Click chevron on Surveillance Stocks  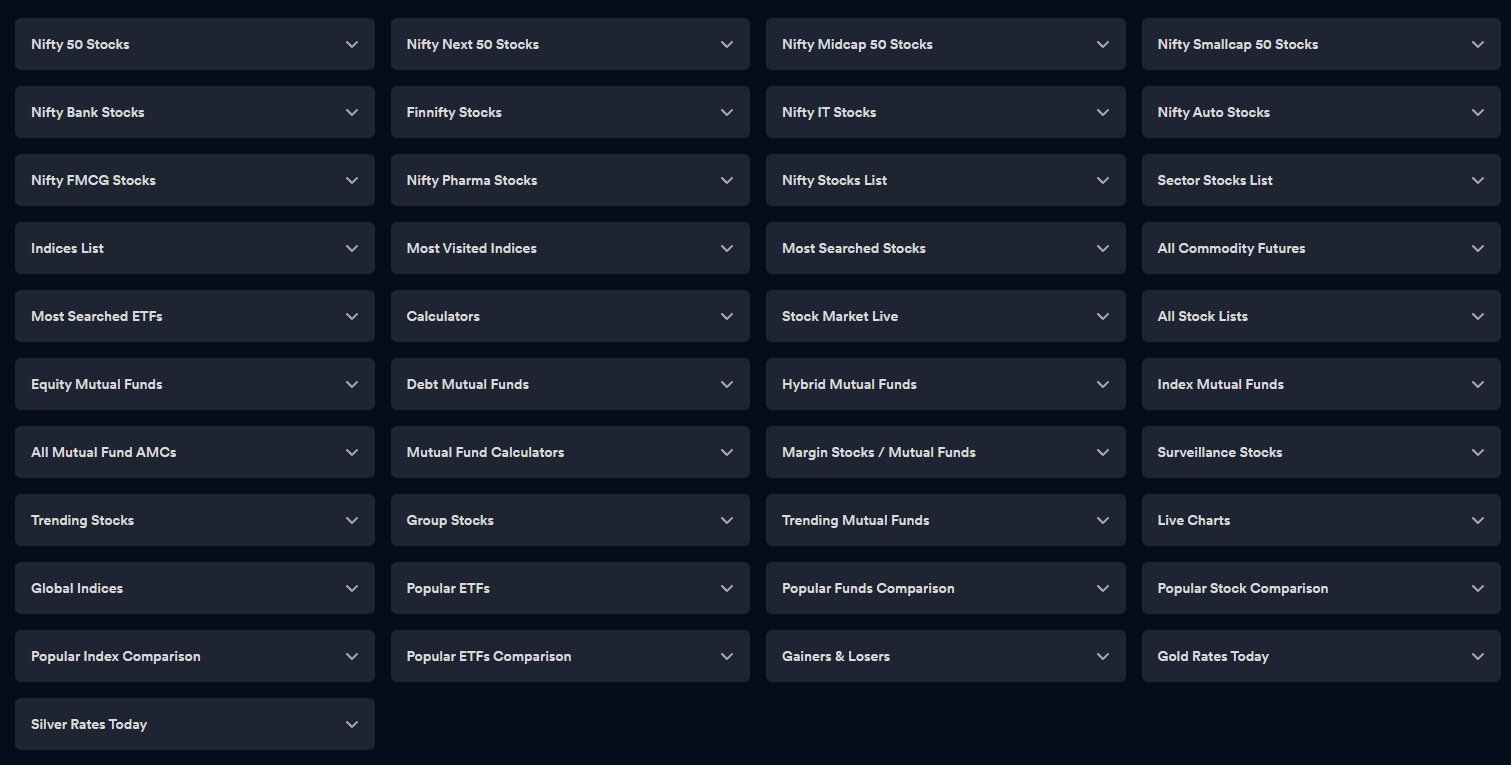(x=1478, y=452)
